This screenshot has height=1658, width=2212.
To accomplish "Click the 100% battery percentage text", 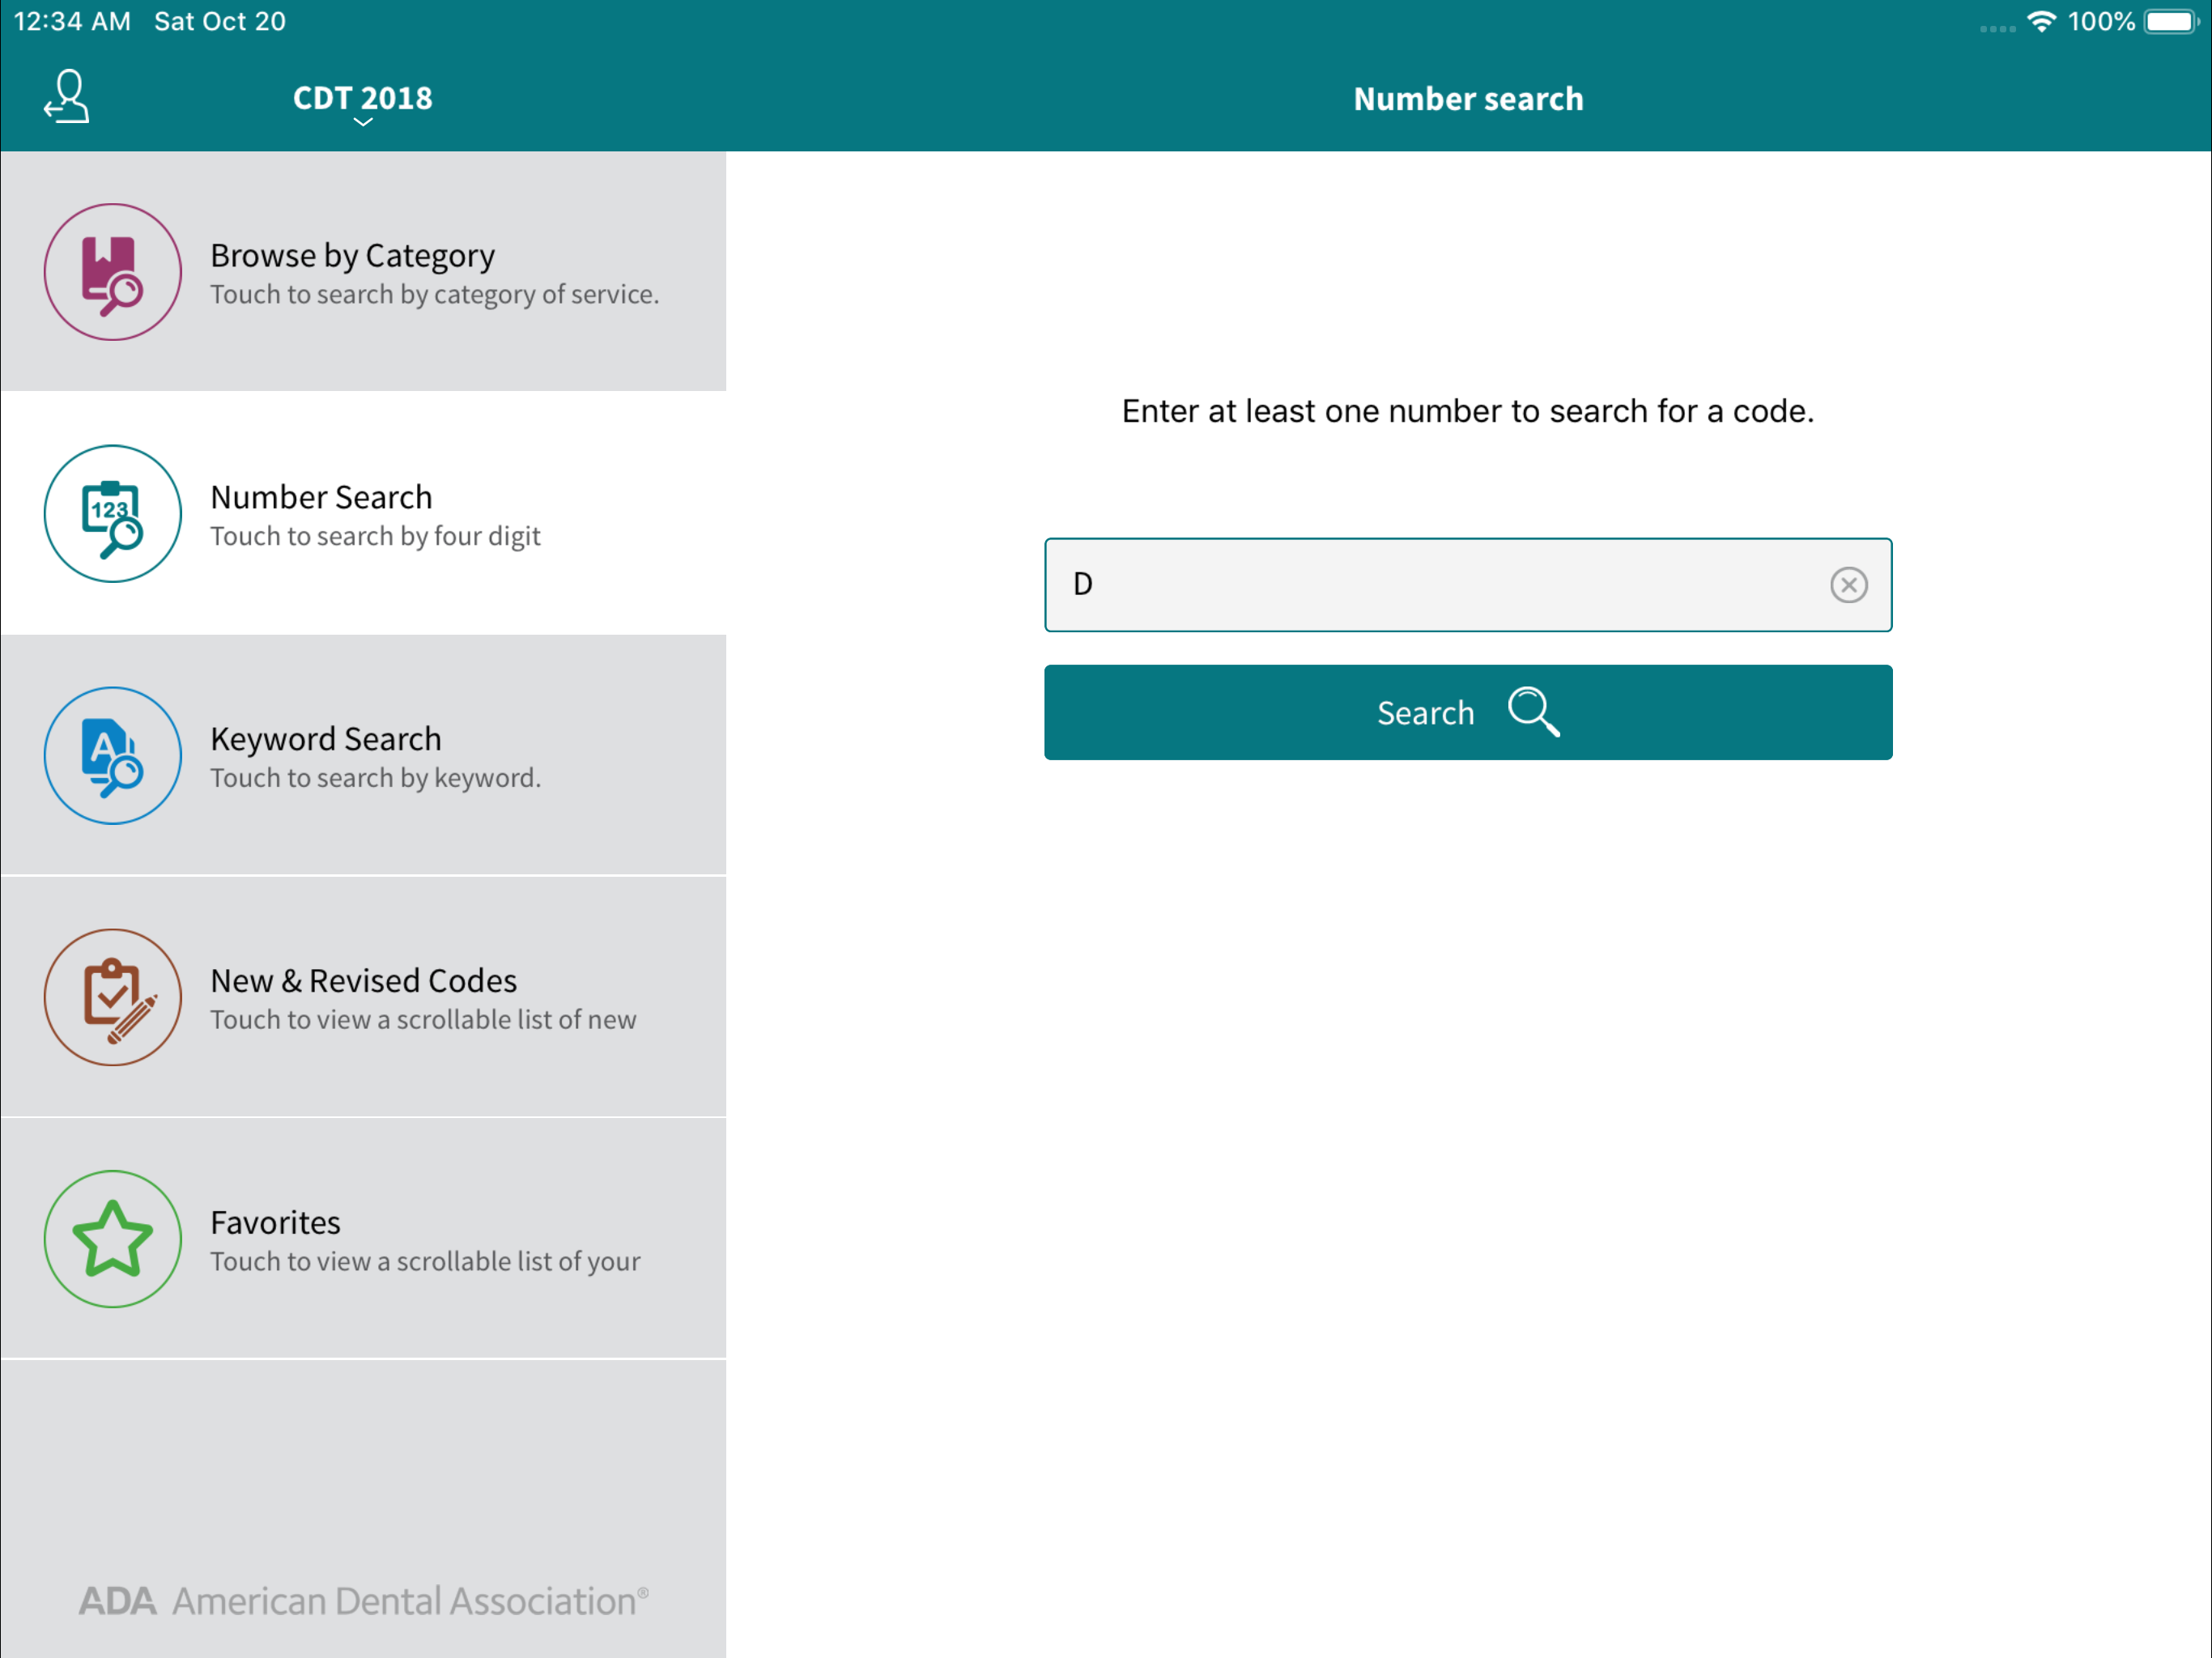I will coord(2101,21).
